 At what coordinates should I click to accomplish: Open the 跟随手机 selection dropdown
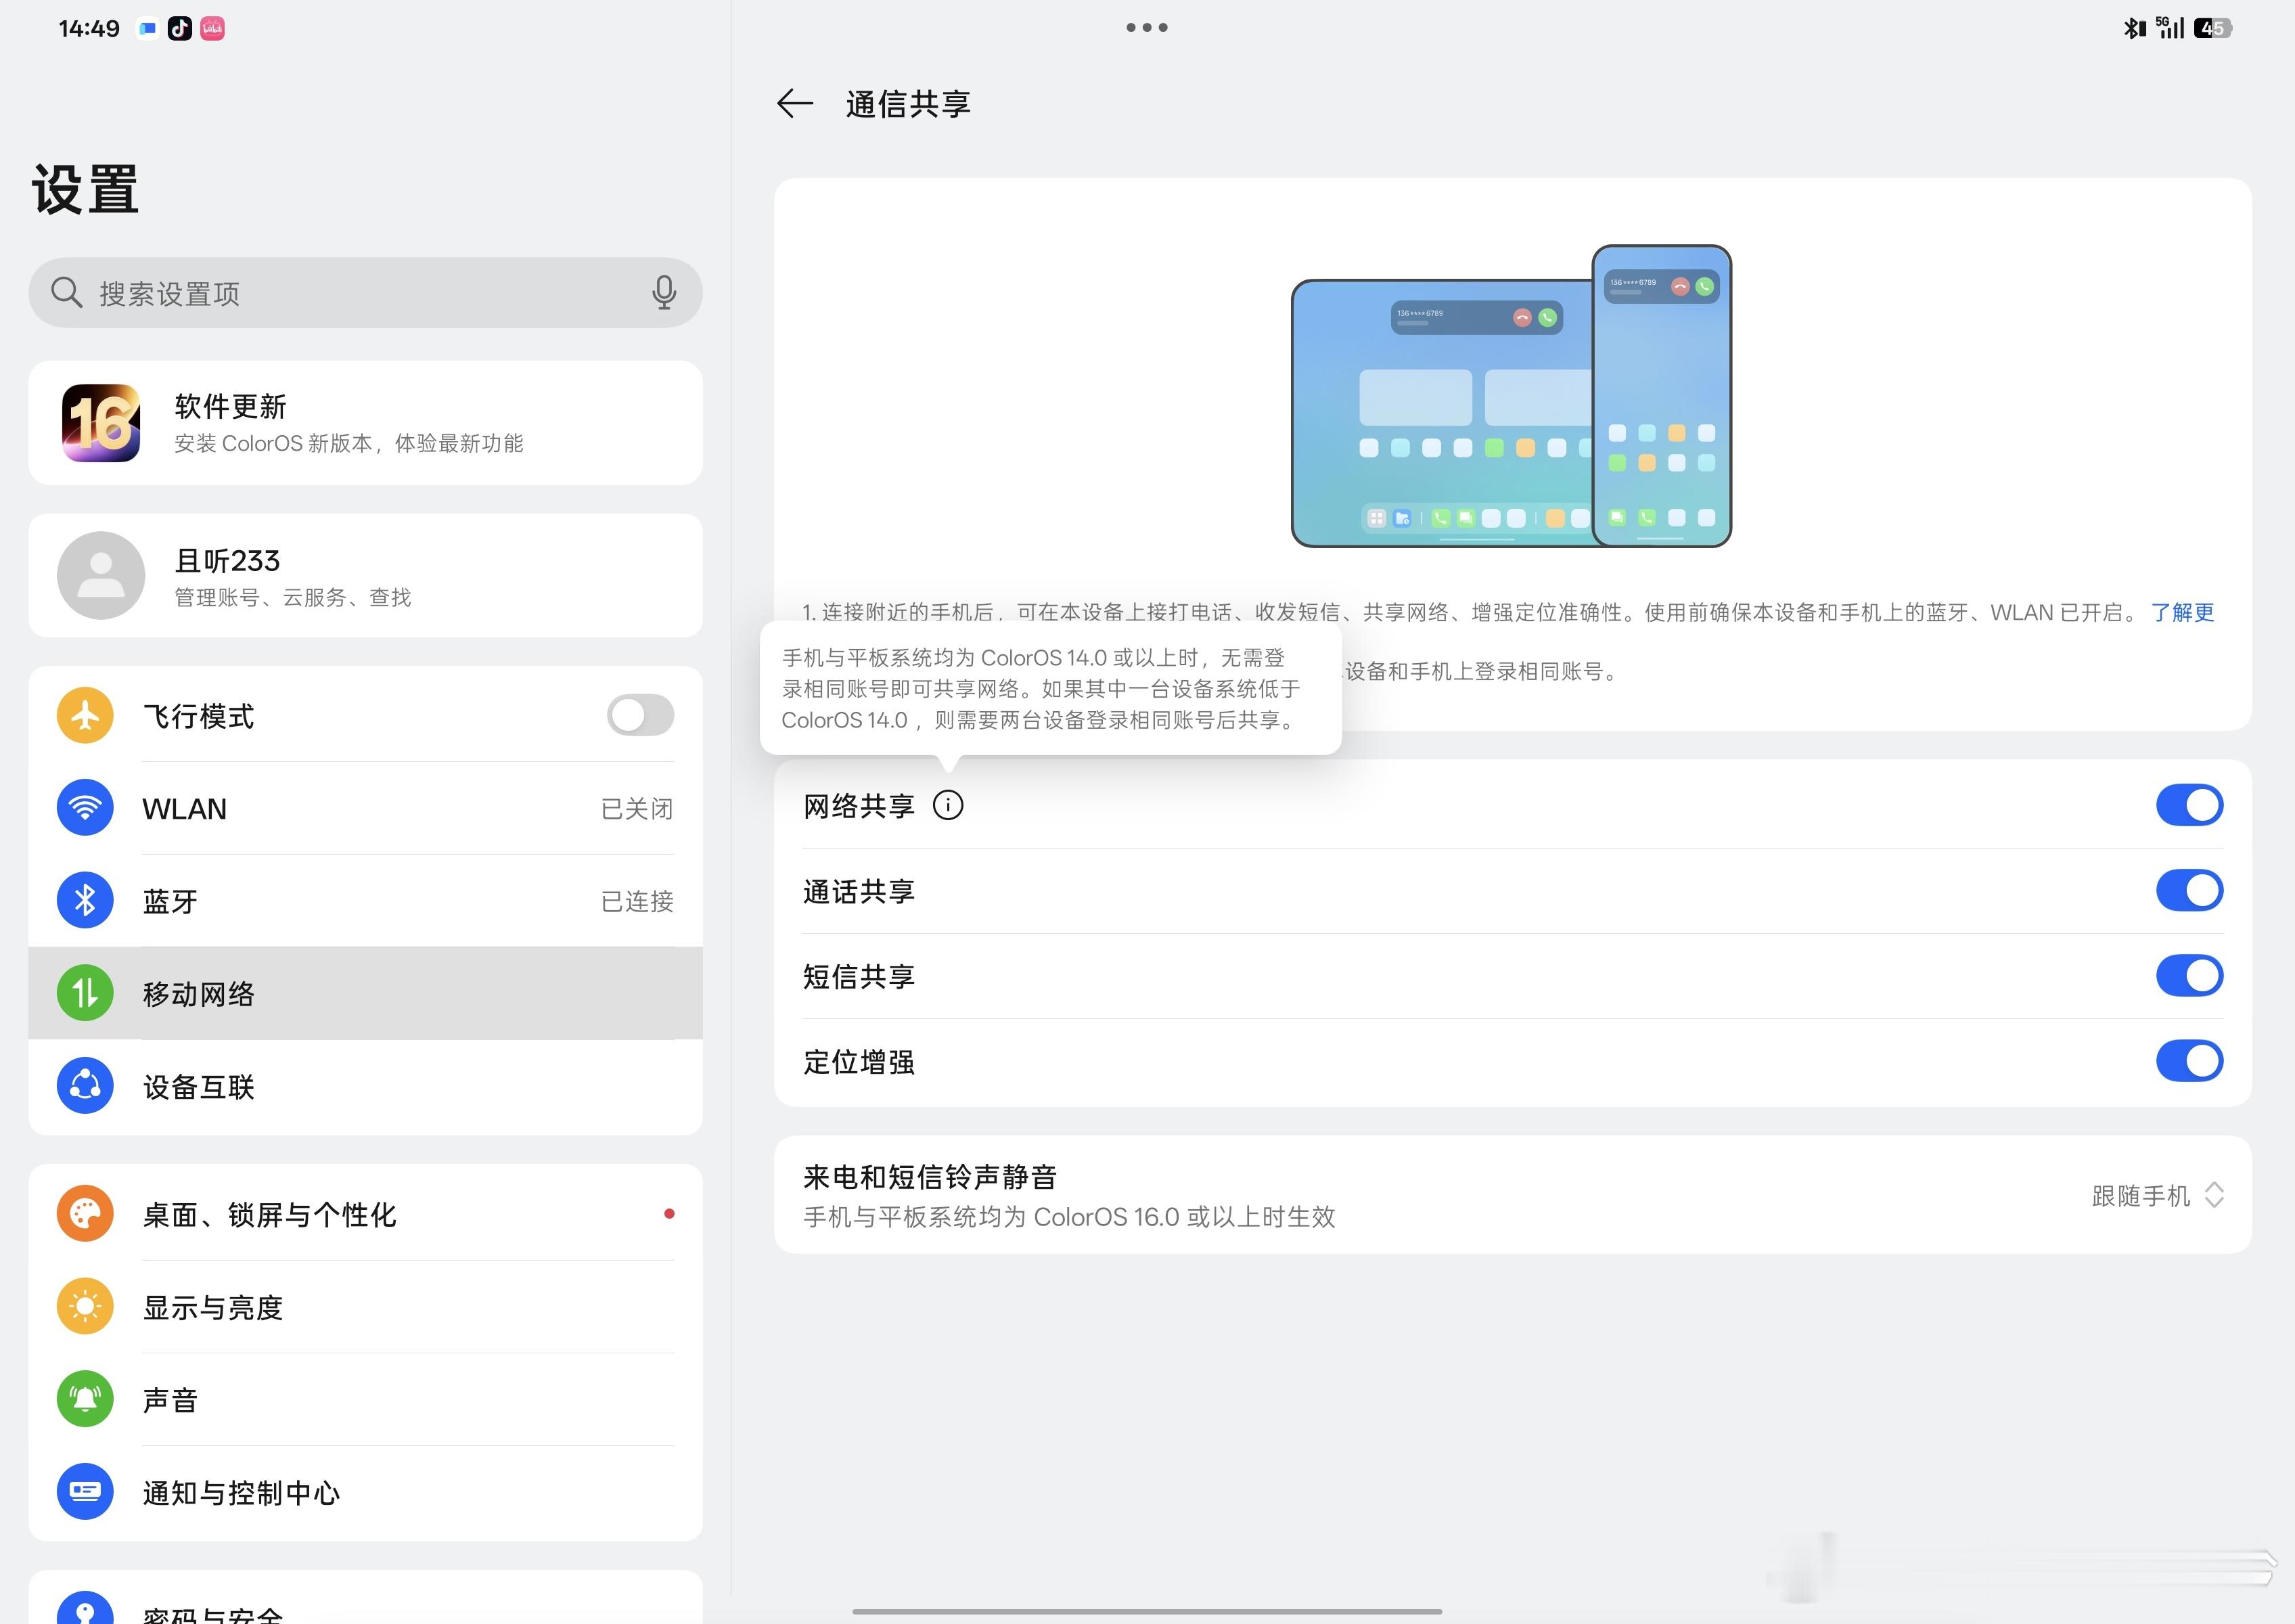pyautogui.click(x=2158, y=1196)
